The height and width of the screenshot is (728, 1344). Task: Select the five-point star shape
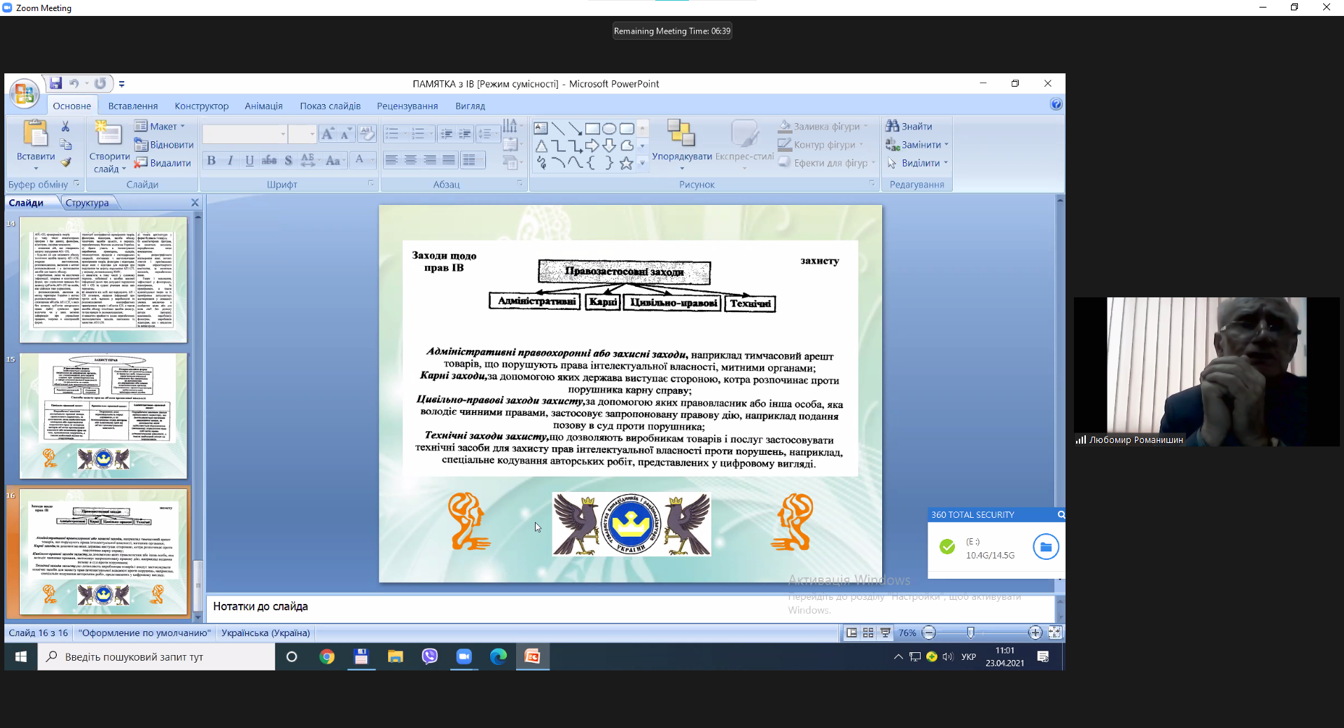(x=626, y=163)
